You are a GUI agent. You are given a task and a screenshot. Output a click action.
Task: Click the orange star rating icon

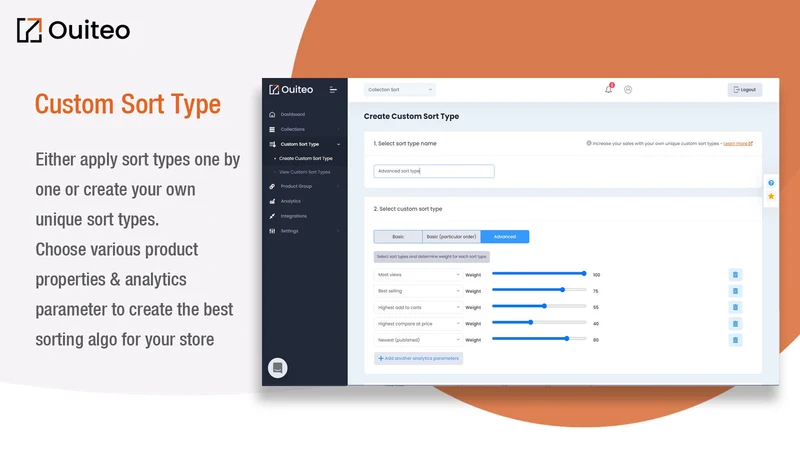771,196
